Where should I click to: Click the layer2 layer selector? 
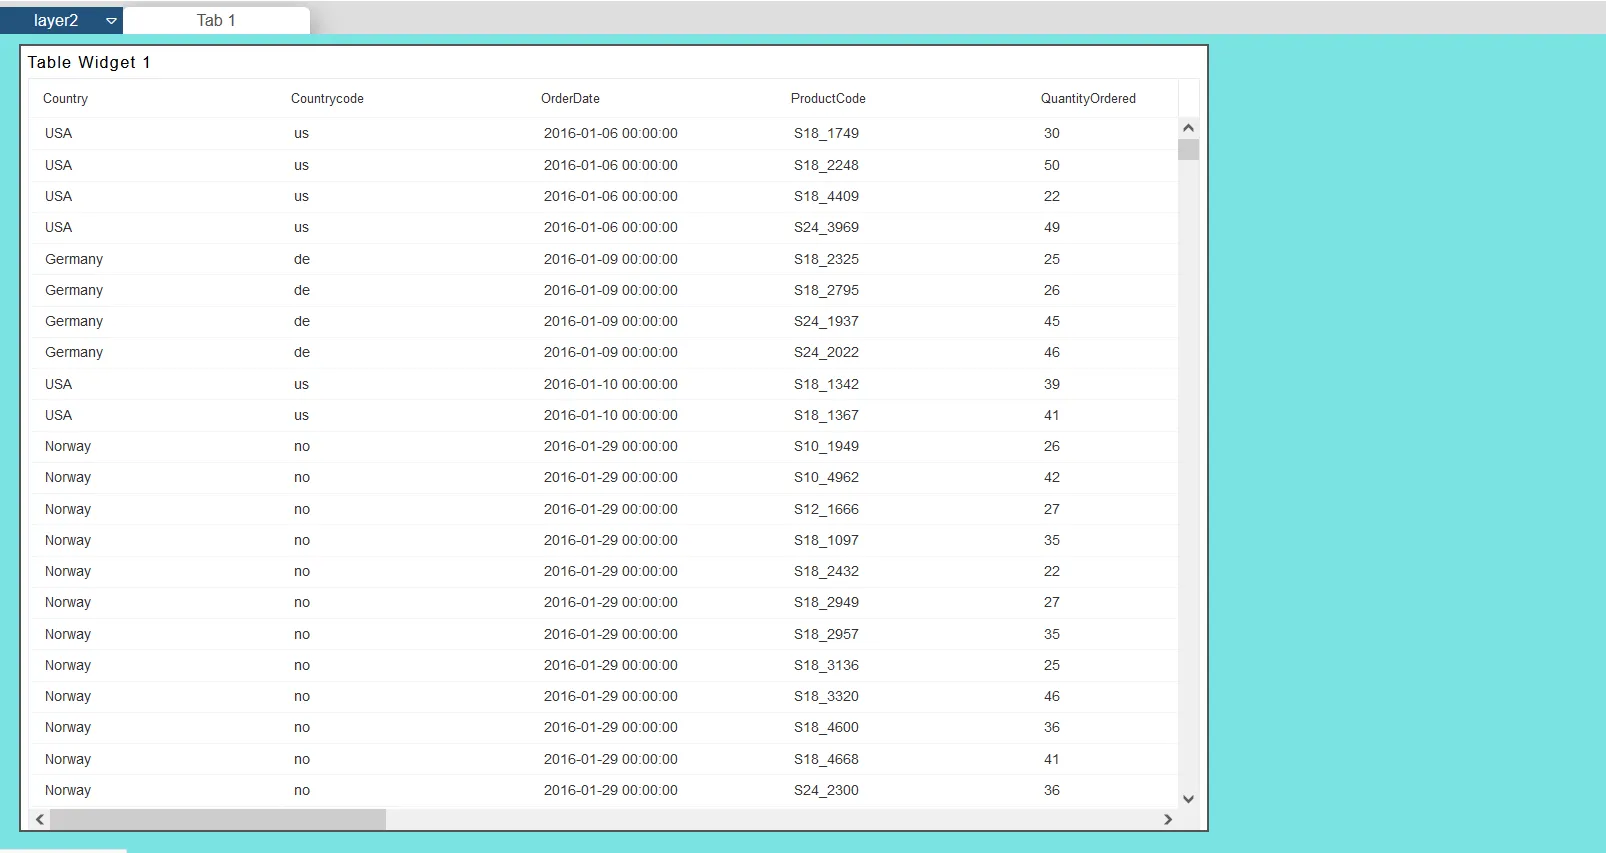coord(56,21)
